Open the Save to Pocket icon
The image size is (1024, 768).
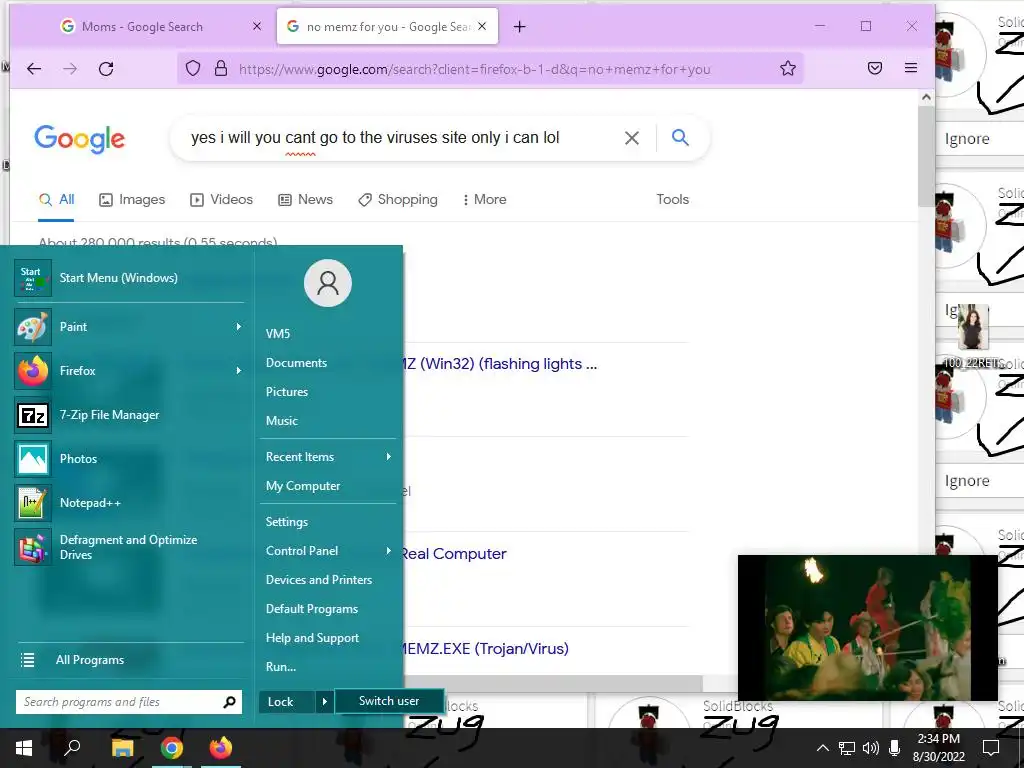pyautogui.click(x=875, y=69)
